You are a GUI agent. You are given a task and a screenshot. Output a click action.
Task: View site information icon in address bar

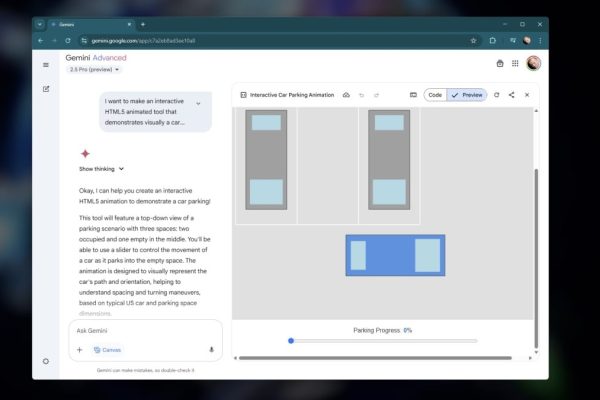(84, 41)
